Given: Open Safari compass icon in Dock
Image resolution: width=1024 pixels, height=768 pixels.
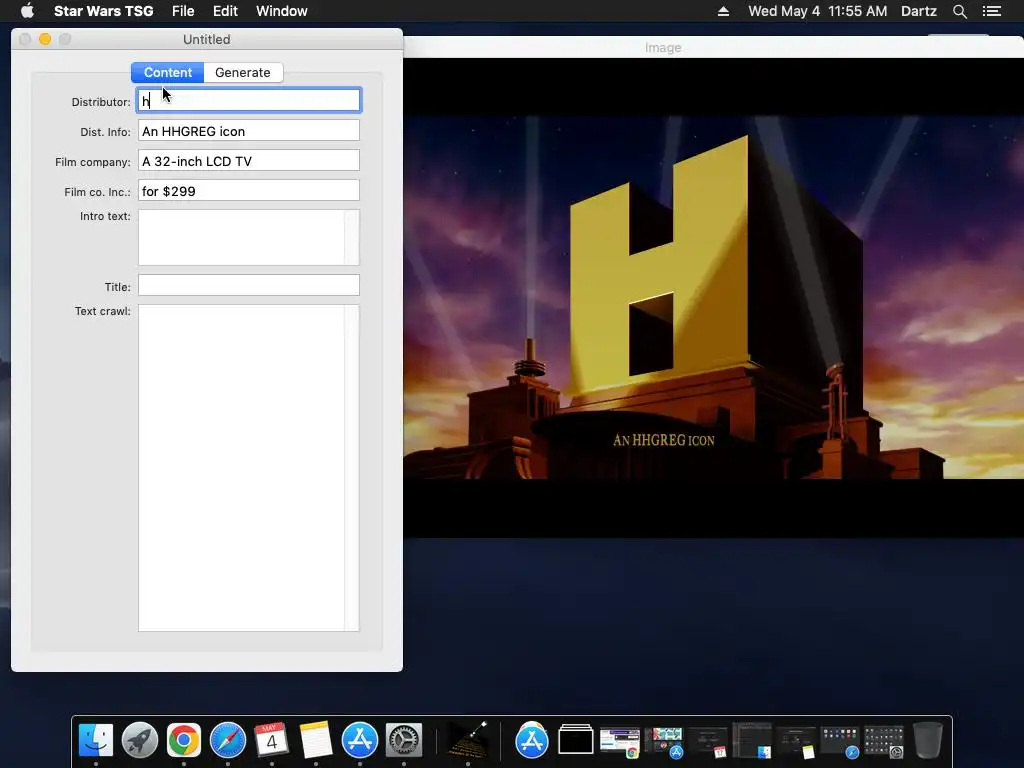Looking at the screenshot, I should (228, 741).
